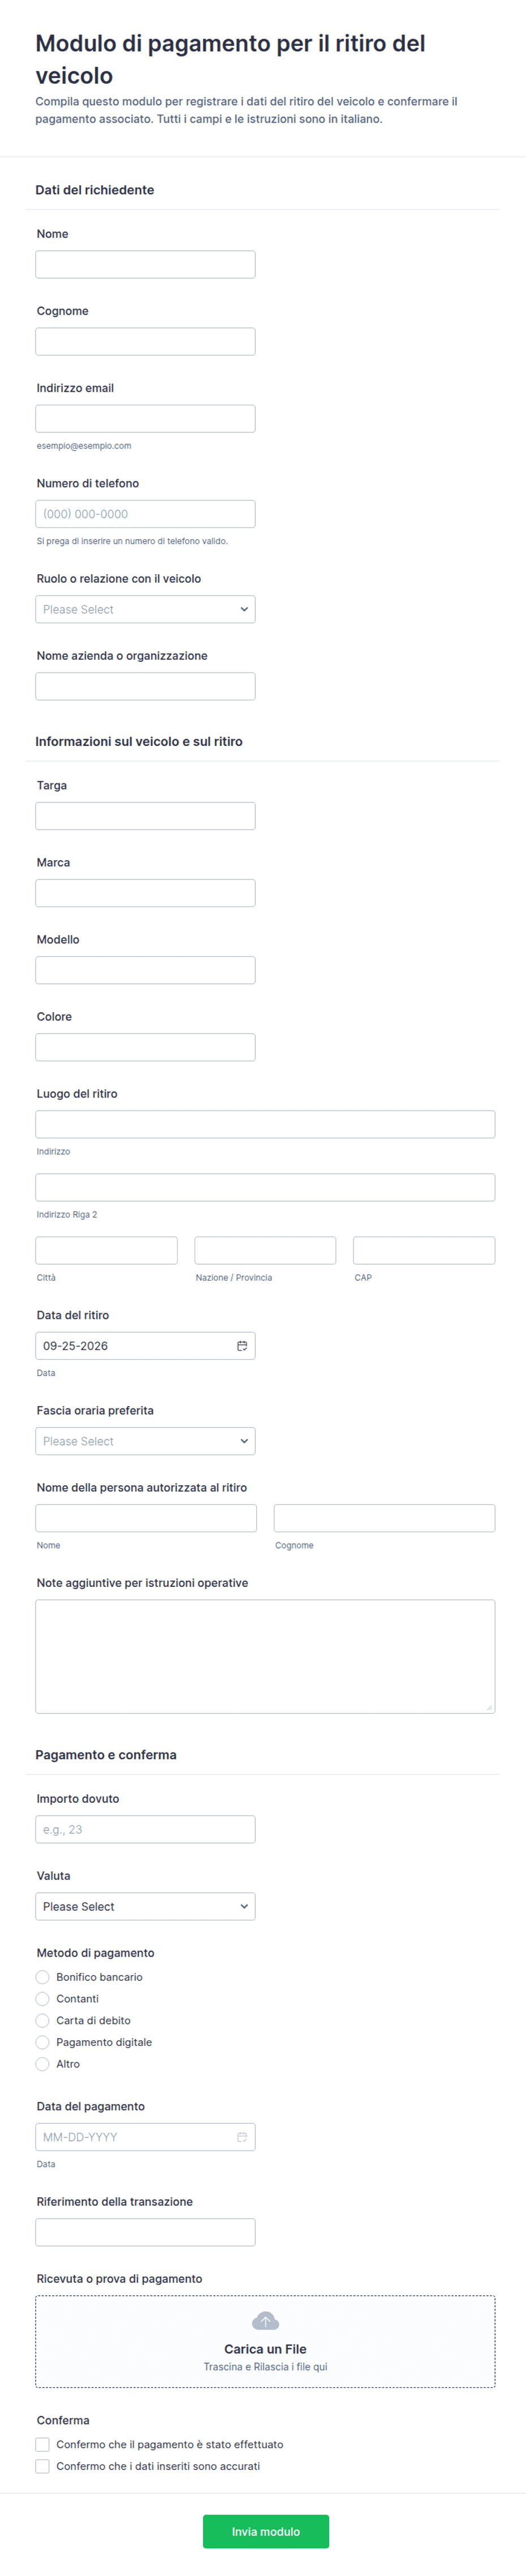Click the Indirizzo email field
526x2576 pixels.
[x=145, y=418]
